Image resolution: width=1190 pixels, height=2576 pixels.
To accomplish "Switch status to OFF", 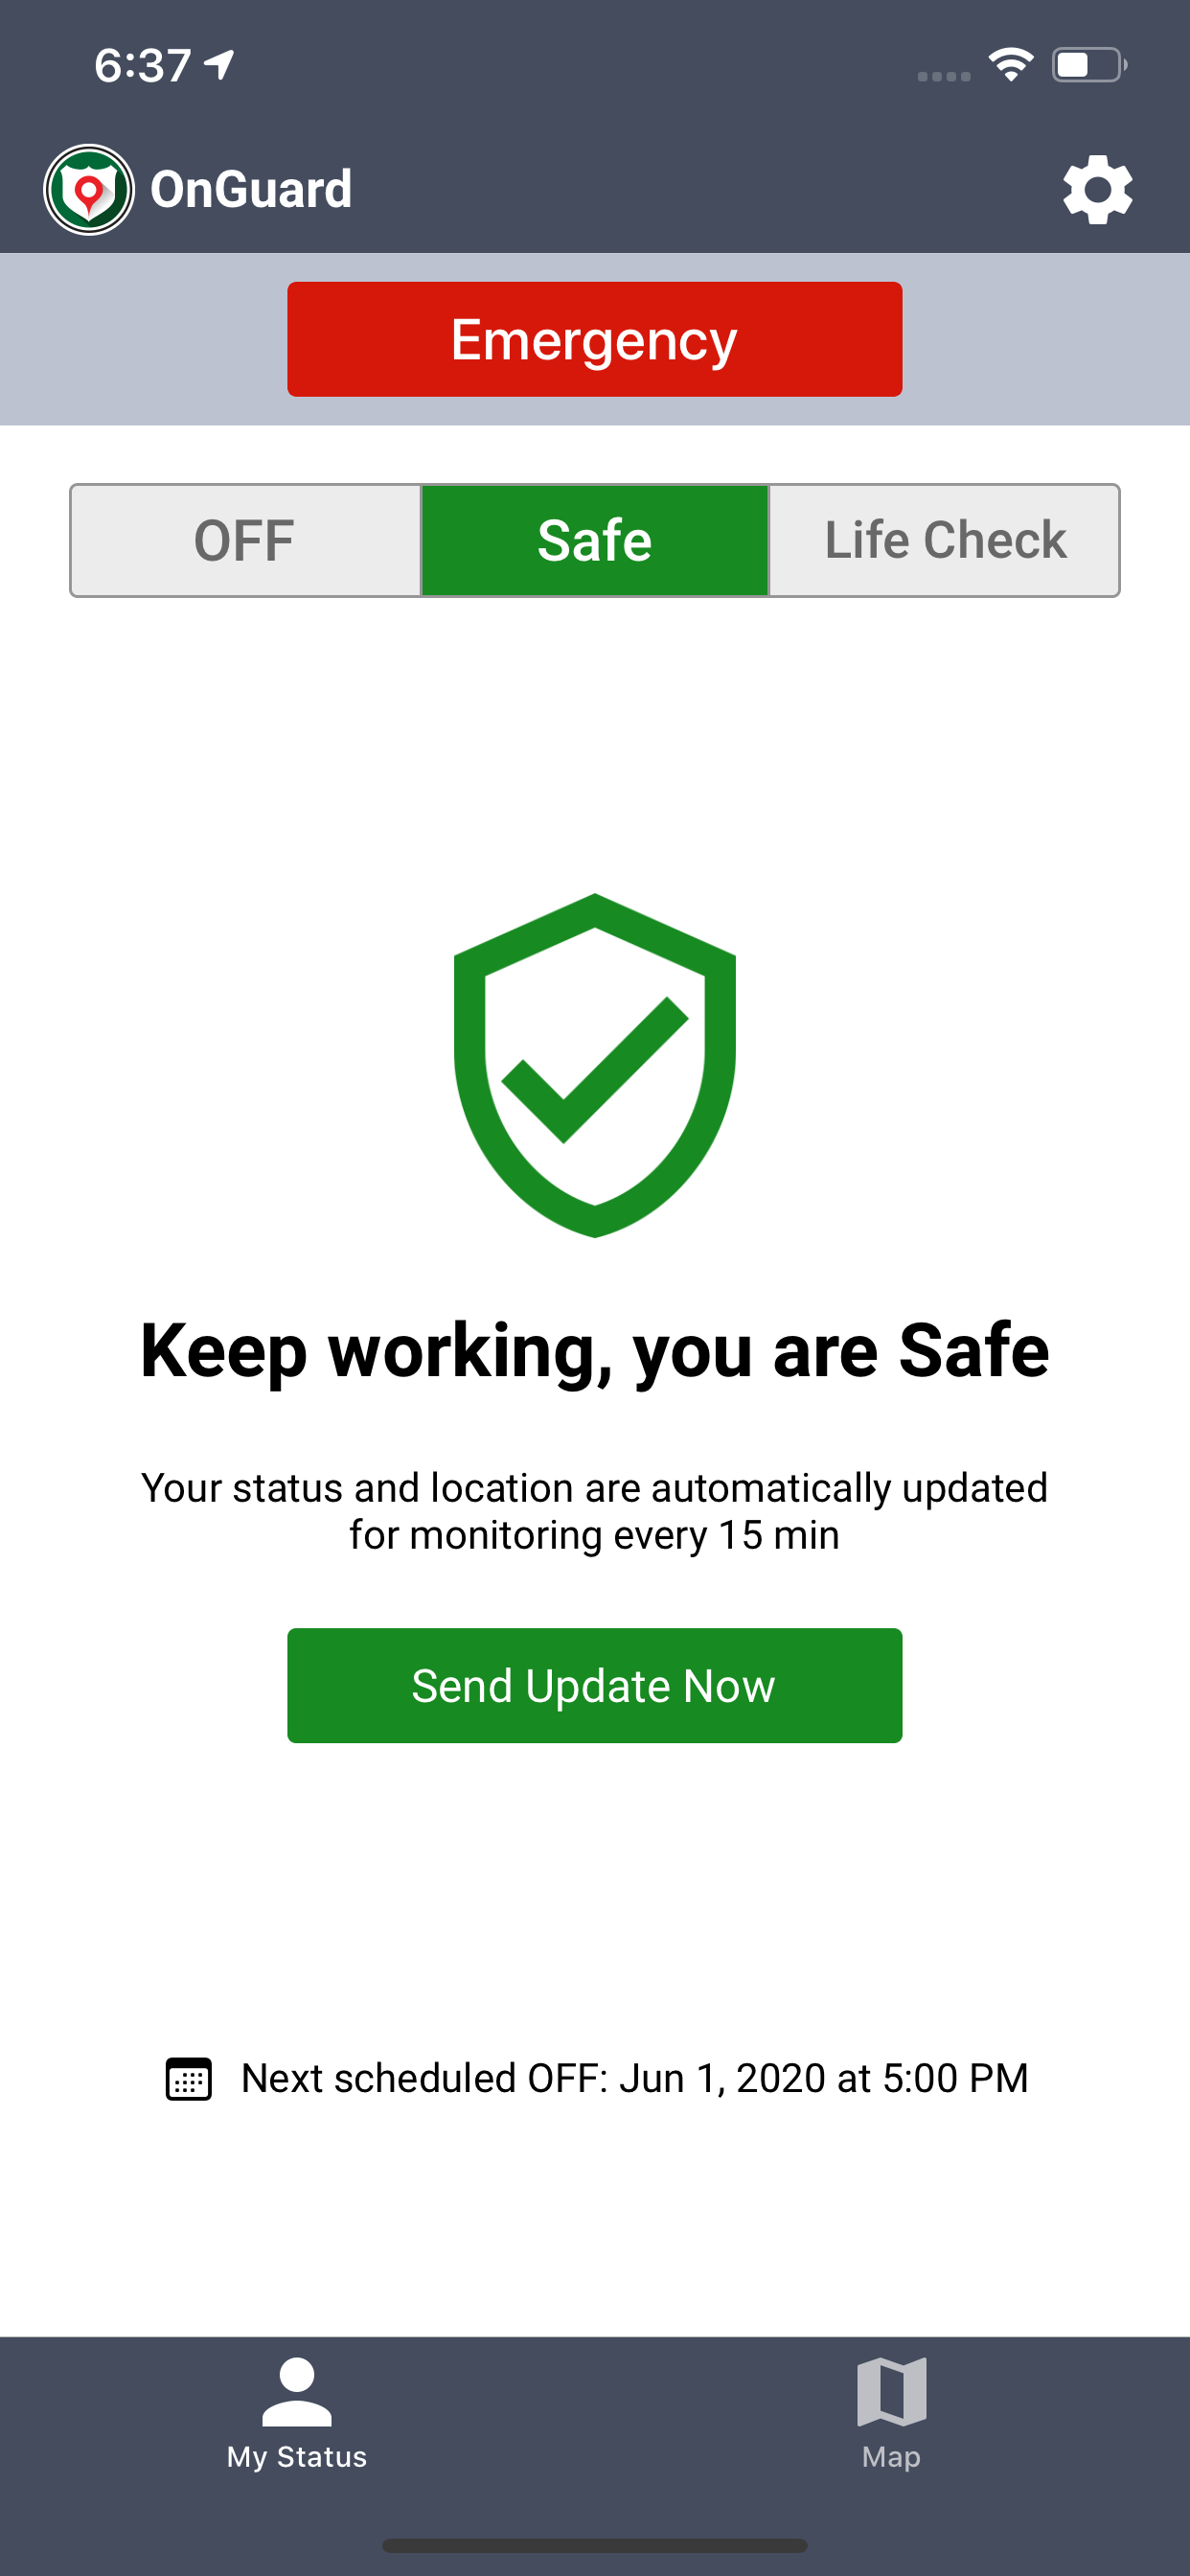I will pos(245,541).
